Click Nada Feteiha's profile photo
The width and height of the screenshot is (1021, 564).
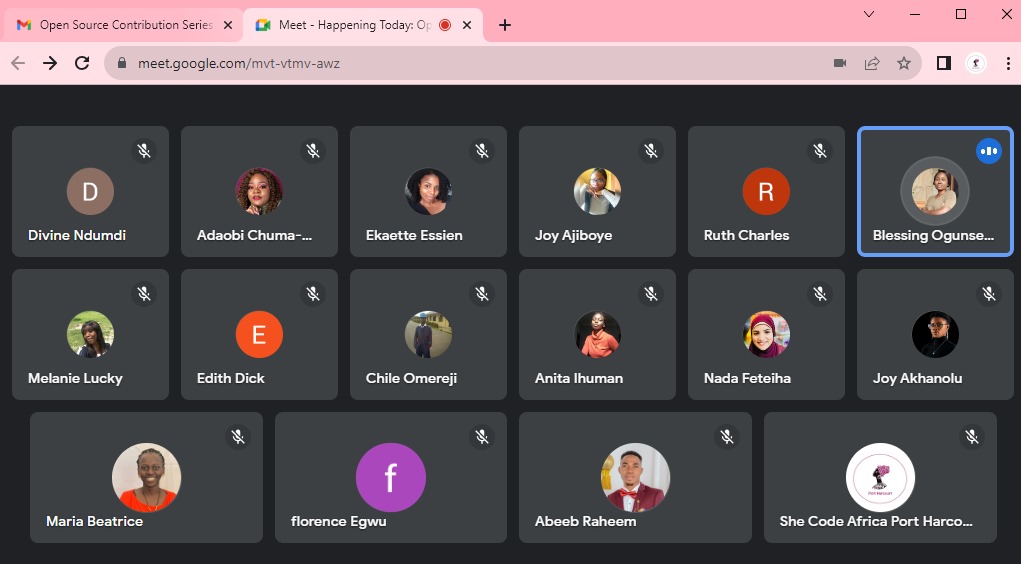point(766,334)
